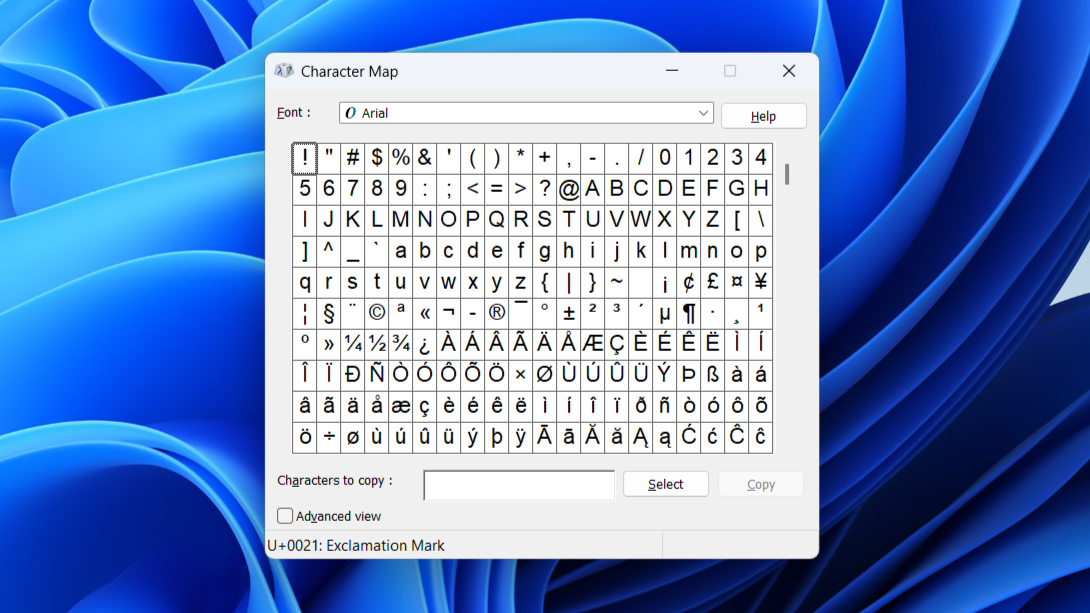Choose the section sign § cell
The width and height of the screenshot is (1090, 613).
click(x=329, y=313)
